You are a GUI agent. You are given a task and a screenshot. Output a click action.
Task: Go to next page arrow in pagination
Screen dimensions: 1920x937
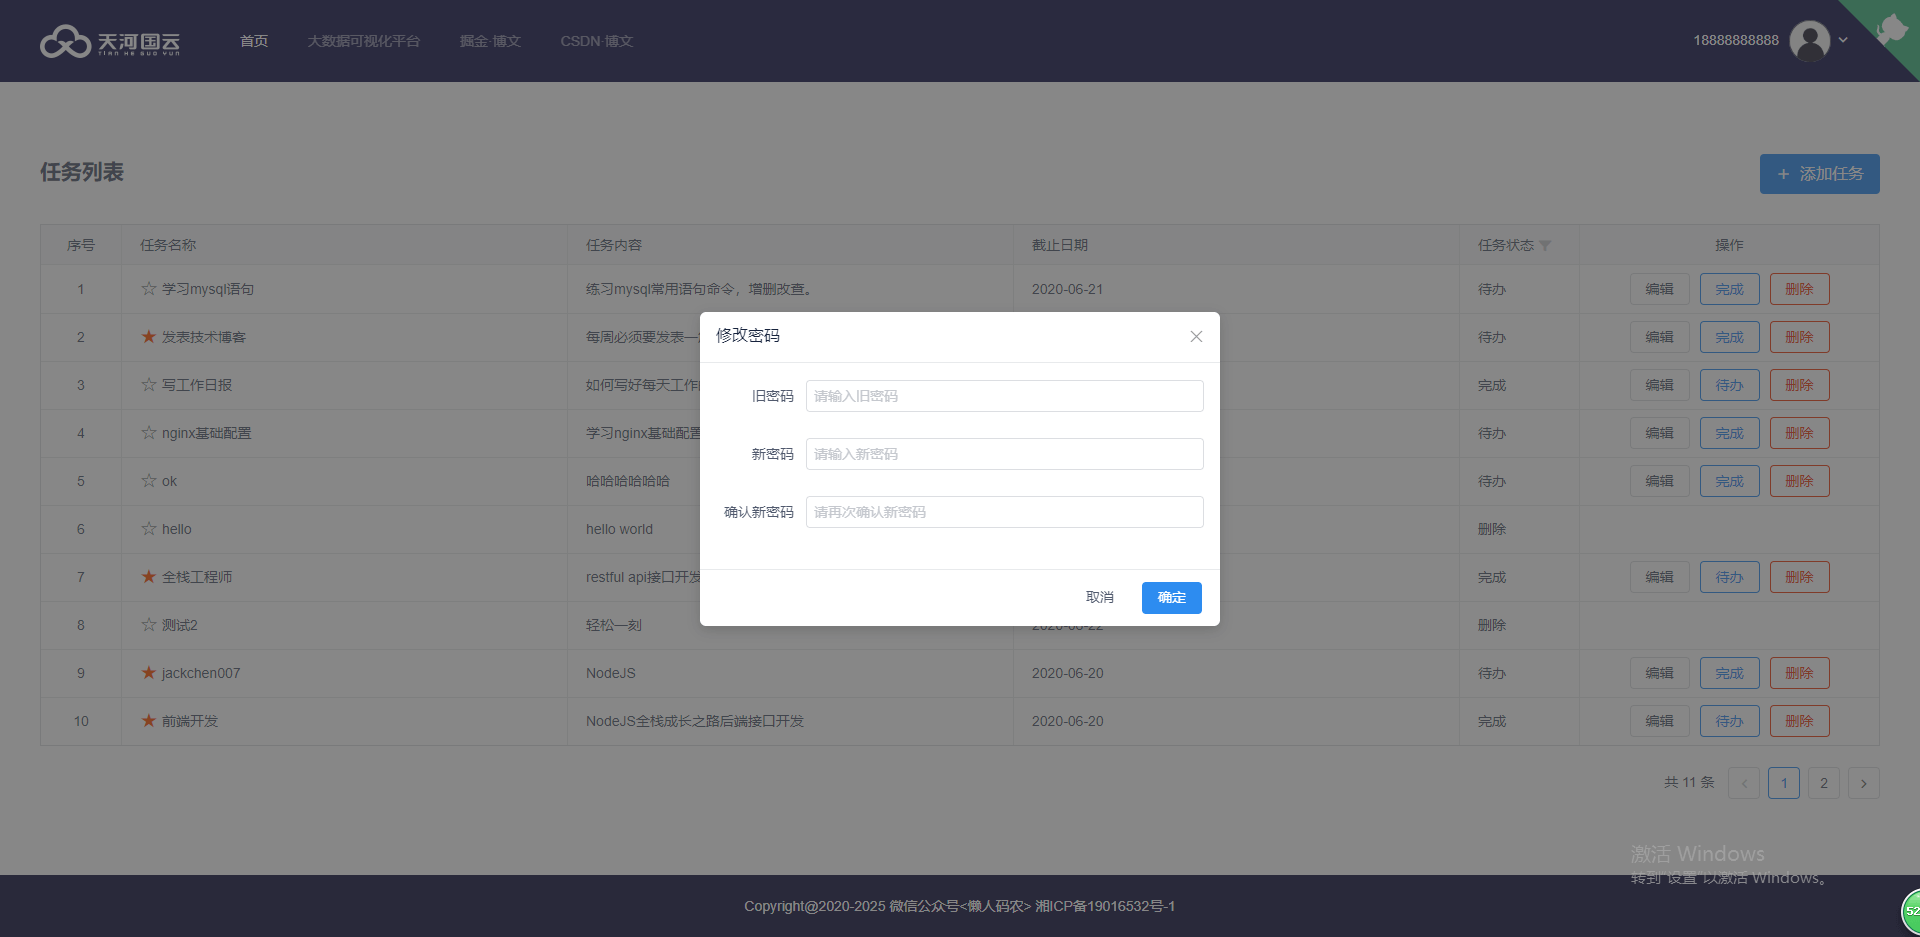click(x=1864, y=783)
